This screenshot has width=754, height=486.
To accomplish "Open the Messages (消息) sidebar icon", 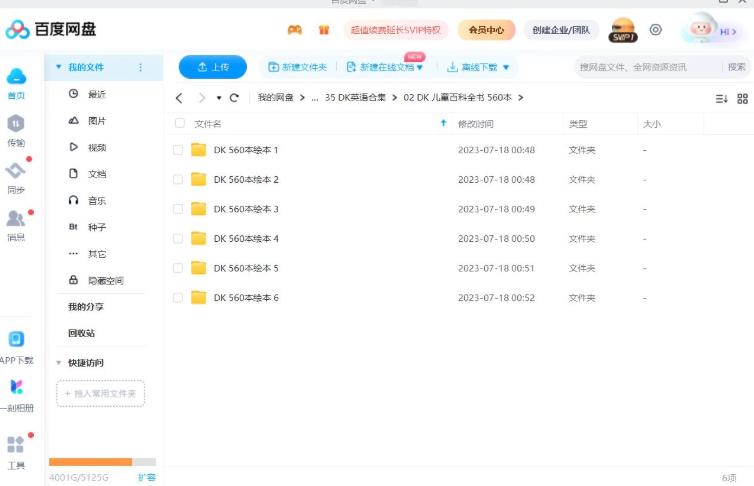I will (x=15, y=218).
